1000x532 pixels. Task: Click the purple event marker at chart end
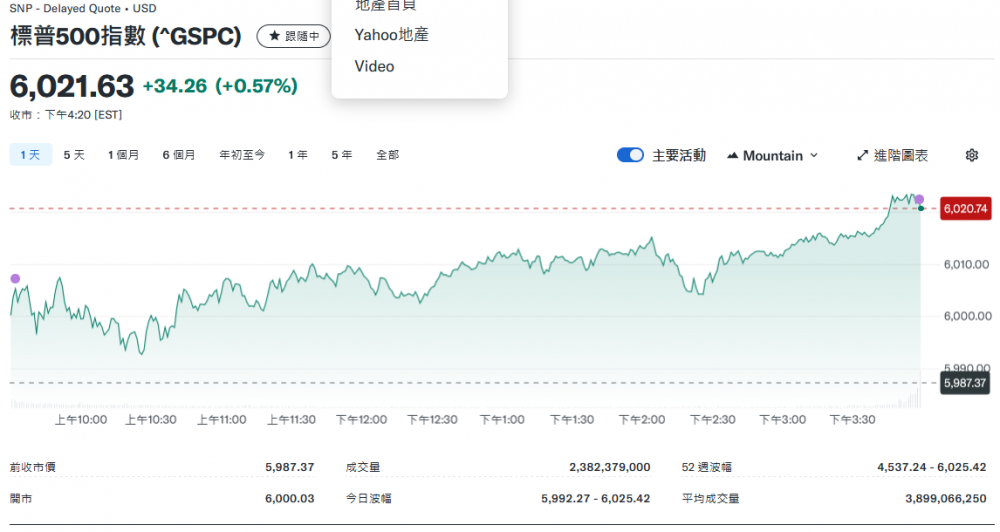tap(919, 199)
